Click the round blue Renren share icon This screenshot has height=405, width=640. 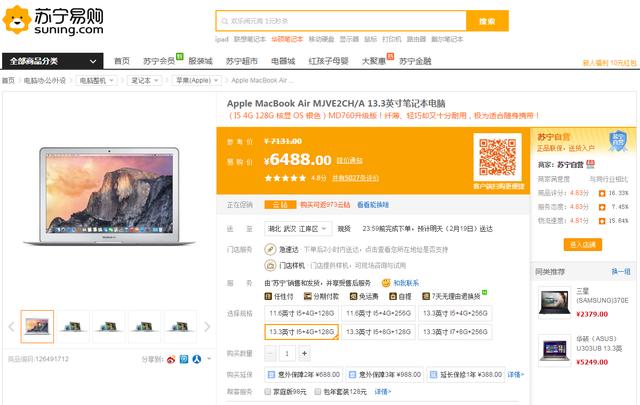[x=197, y=359]
